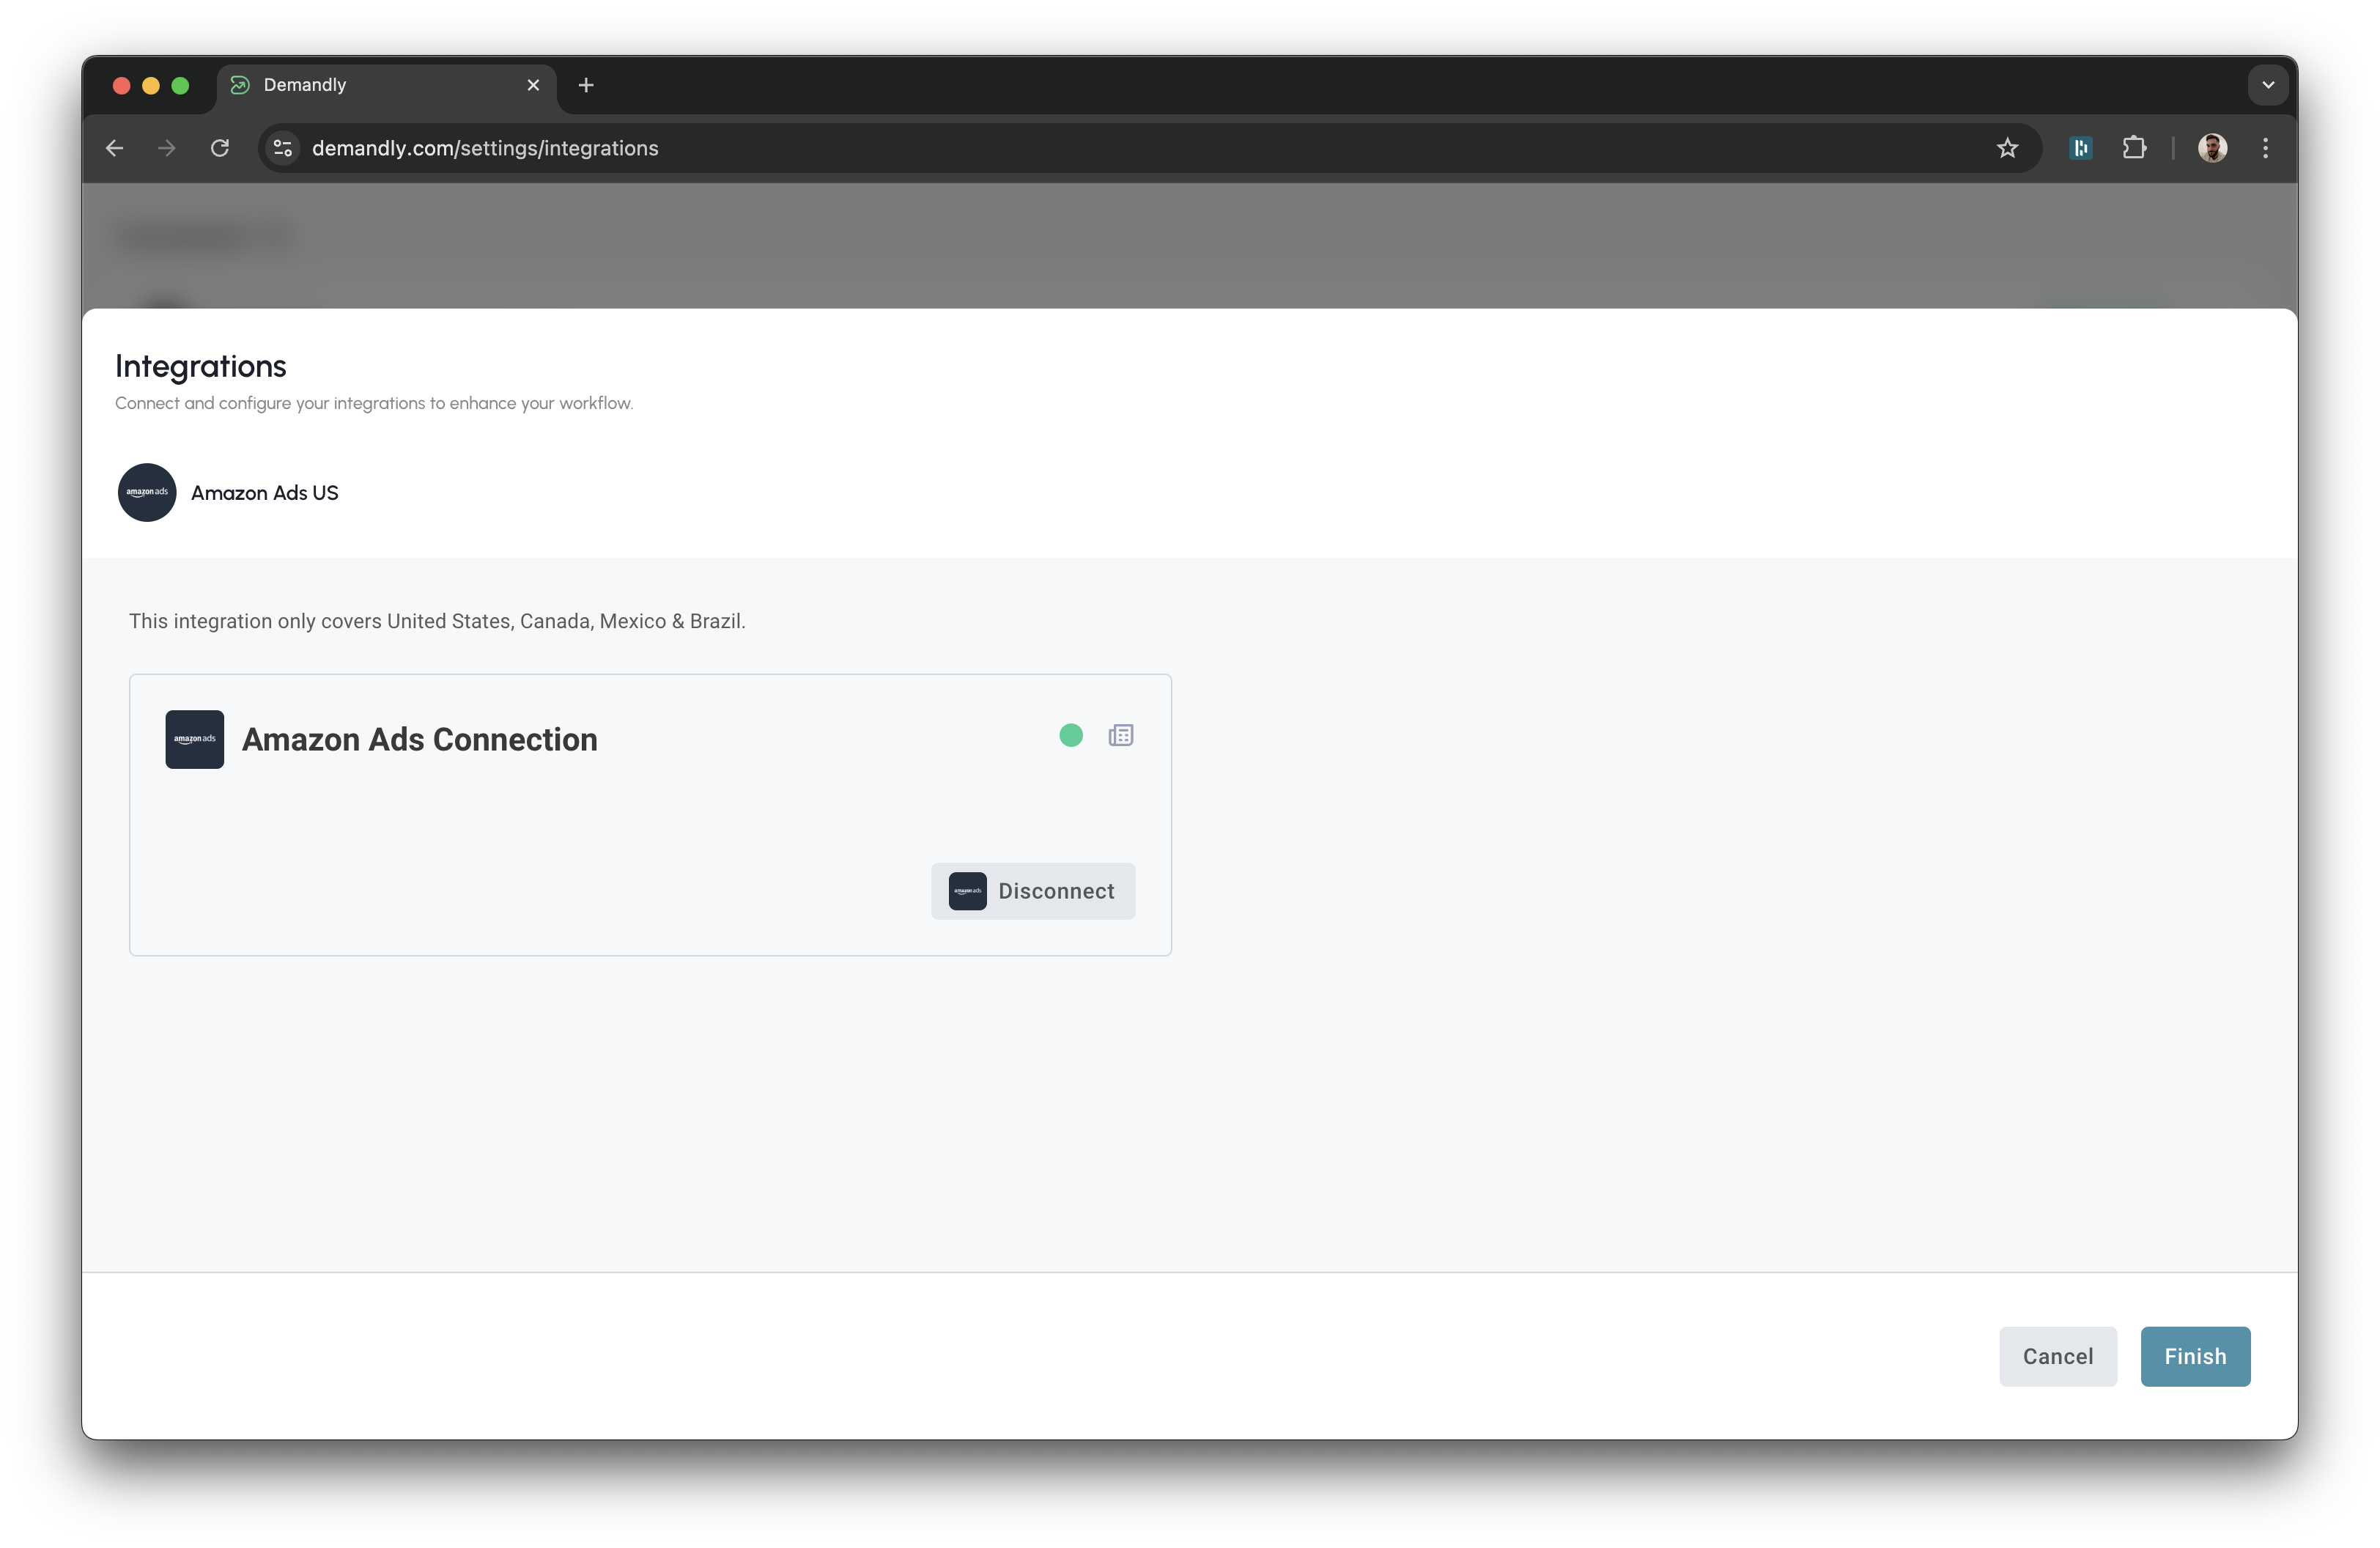Click Cancel to dismiss the integration dialog
Image resolution: width=2380 pixels, height=1548 pixels.
click(x=2057, y=1356)
